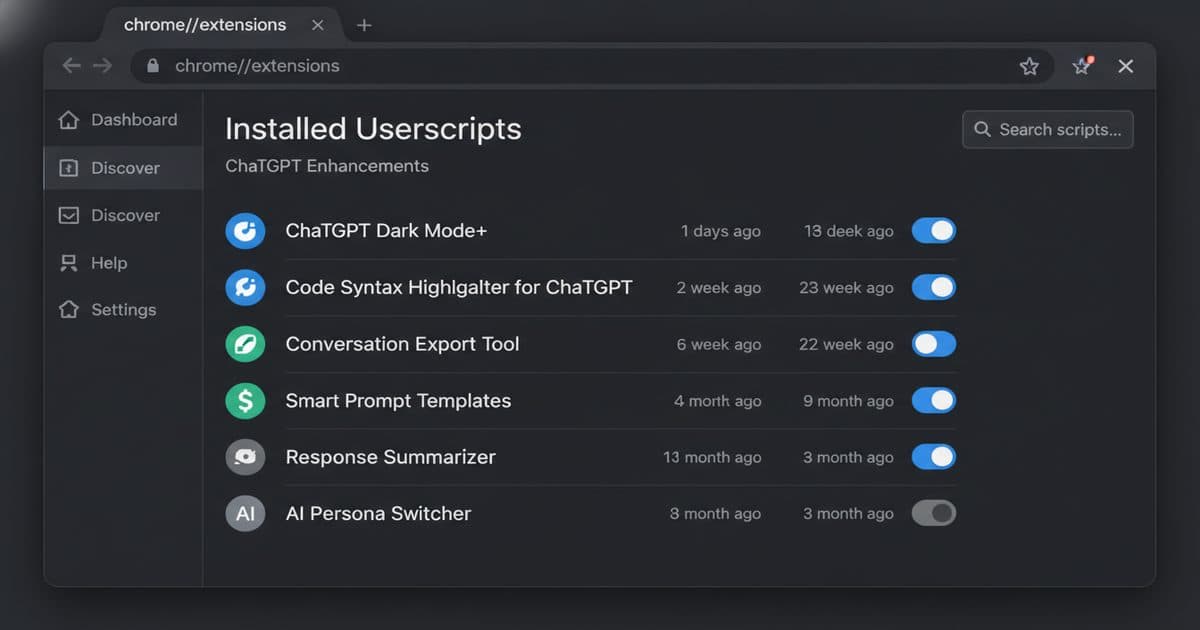Open a new tab with plus icon

pyautogui.click(x=364, y=25)
